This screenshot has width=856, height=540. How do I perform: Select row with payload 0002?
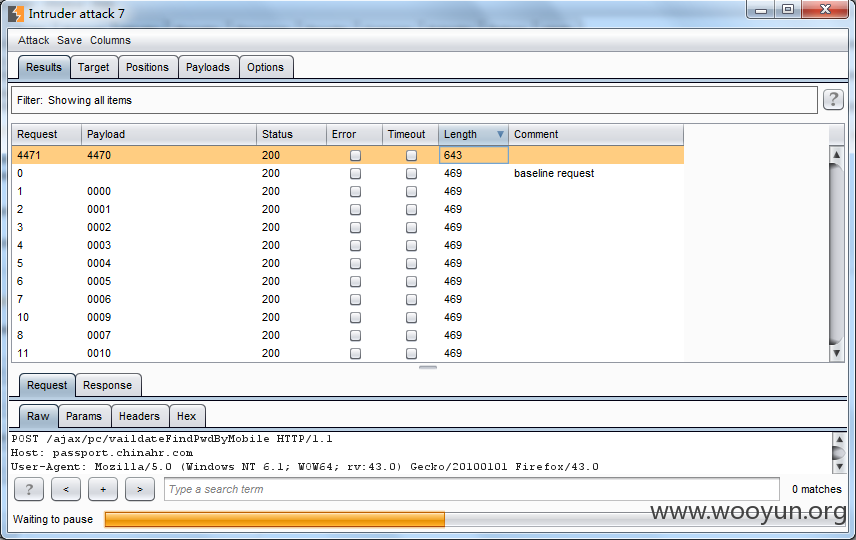click(x=348, y=227)
